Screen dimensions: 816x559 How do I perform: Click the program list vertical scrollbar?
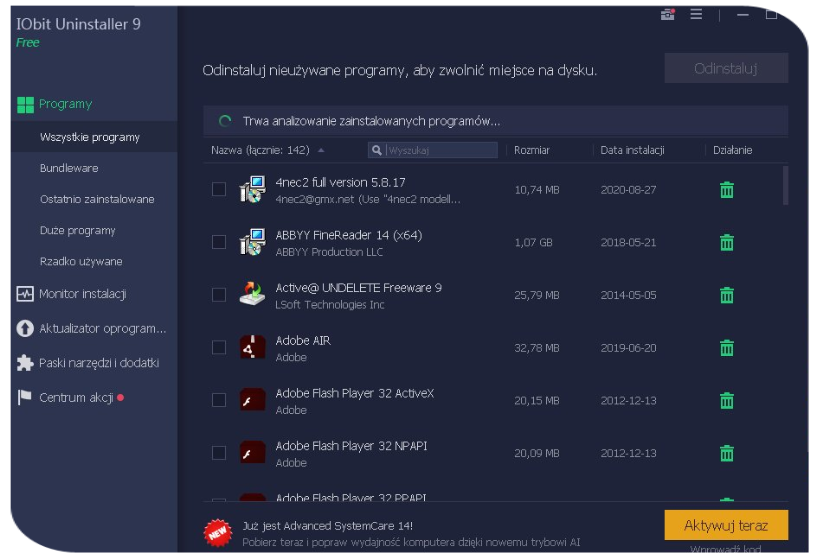pos(785,186)
